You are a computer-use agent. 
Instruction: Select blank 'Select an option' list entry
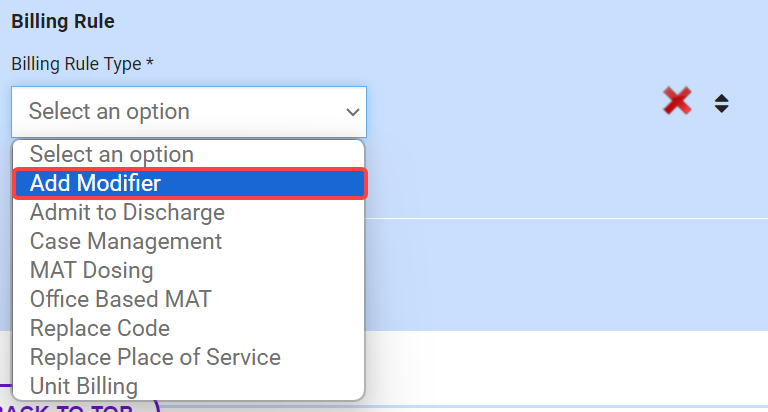pyautogui.click(x=112, y=155)
